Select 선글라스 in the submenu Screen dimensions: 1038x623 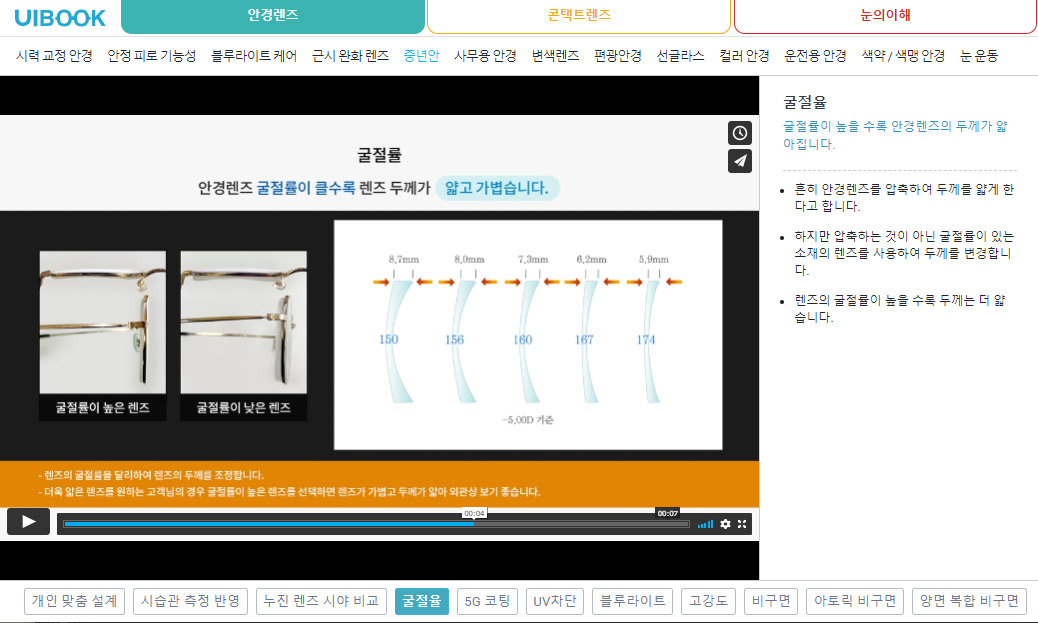point(680,56)
